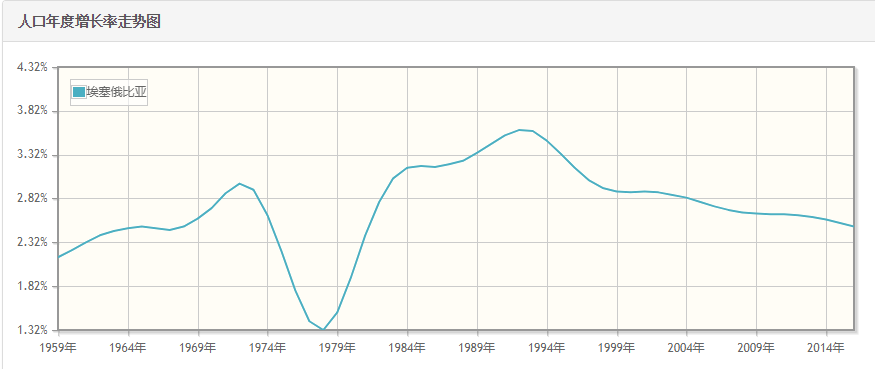
Task: Select the 1969年 x-axis label
Action: pos(198,348)
